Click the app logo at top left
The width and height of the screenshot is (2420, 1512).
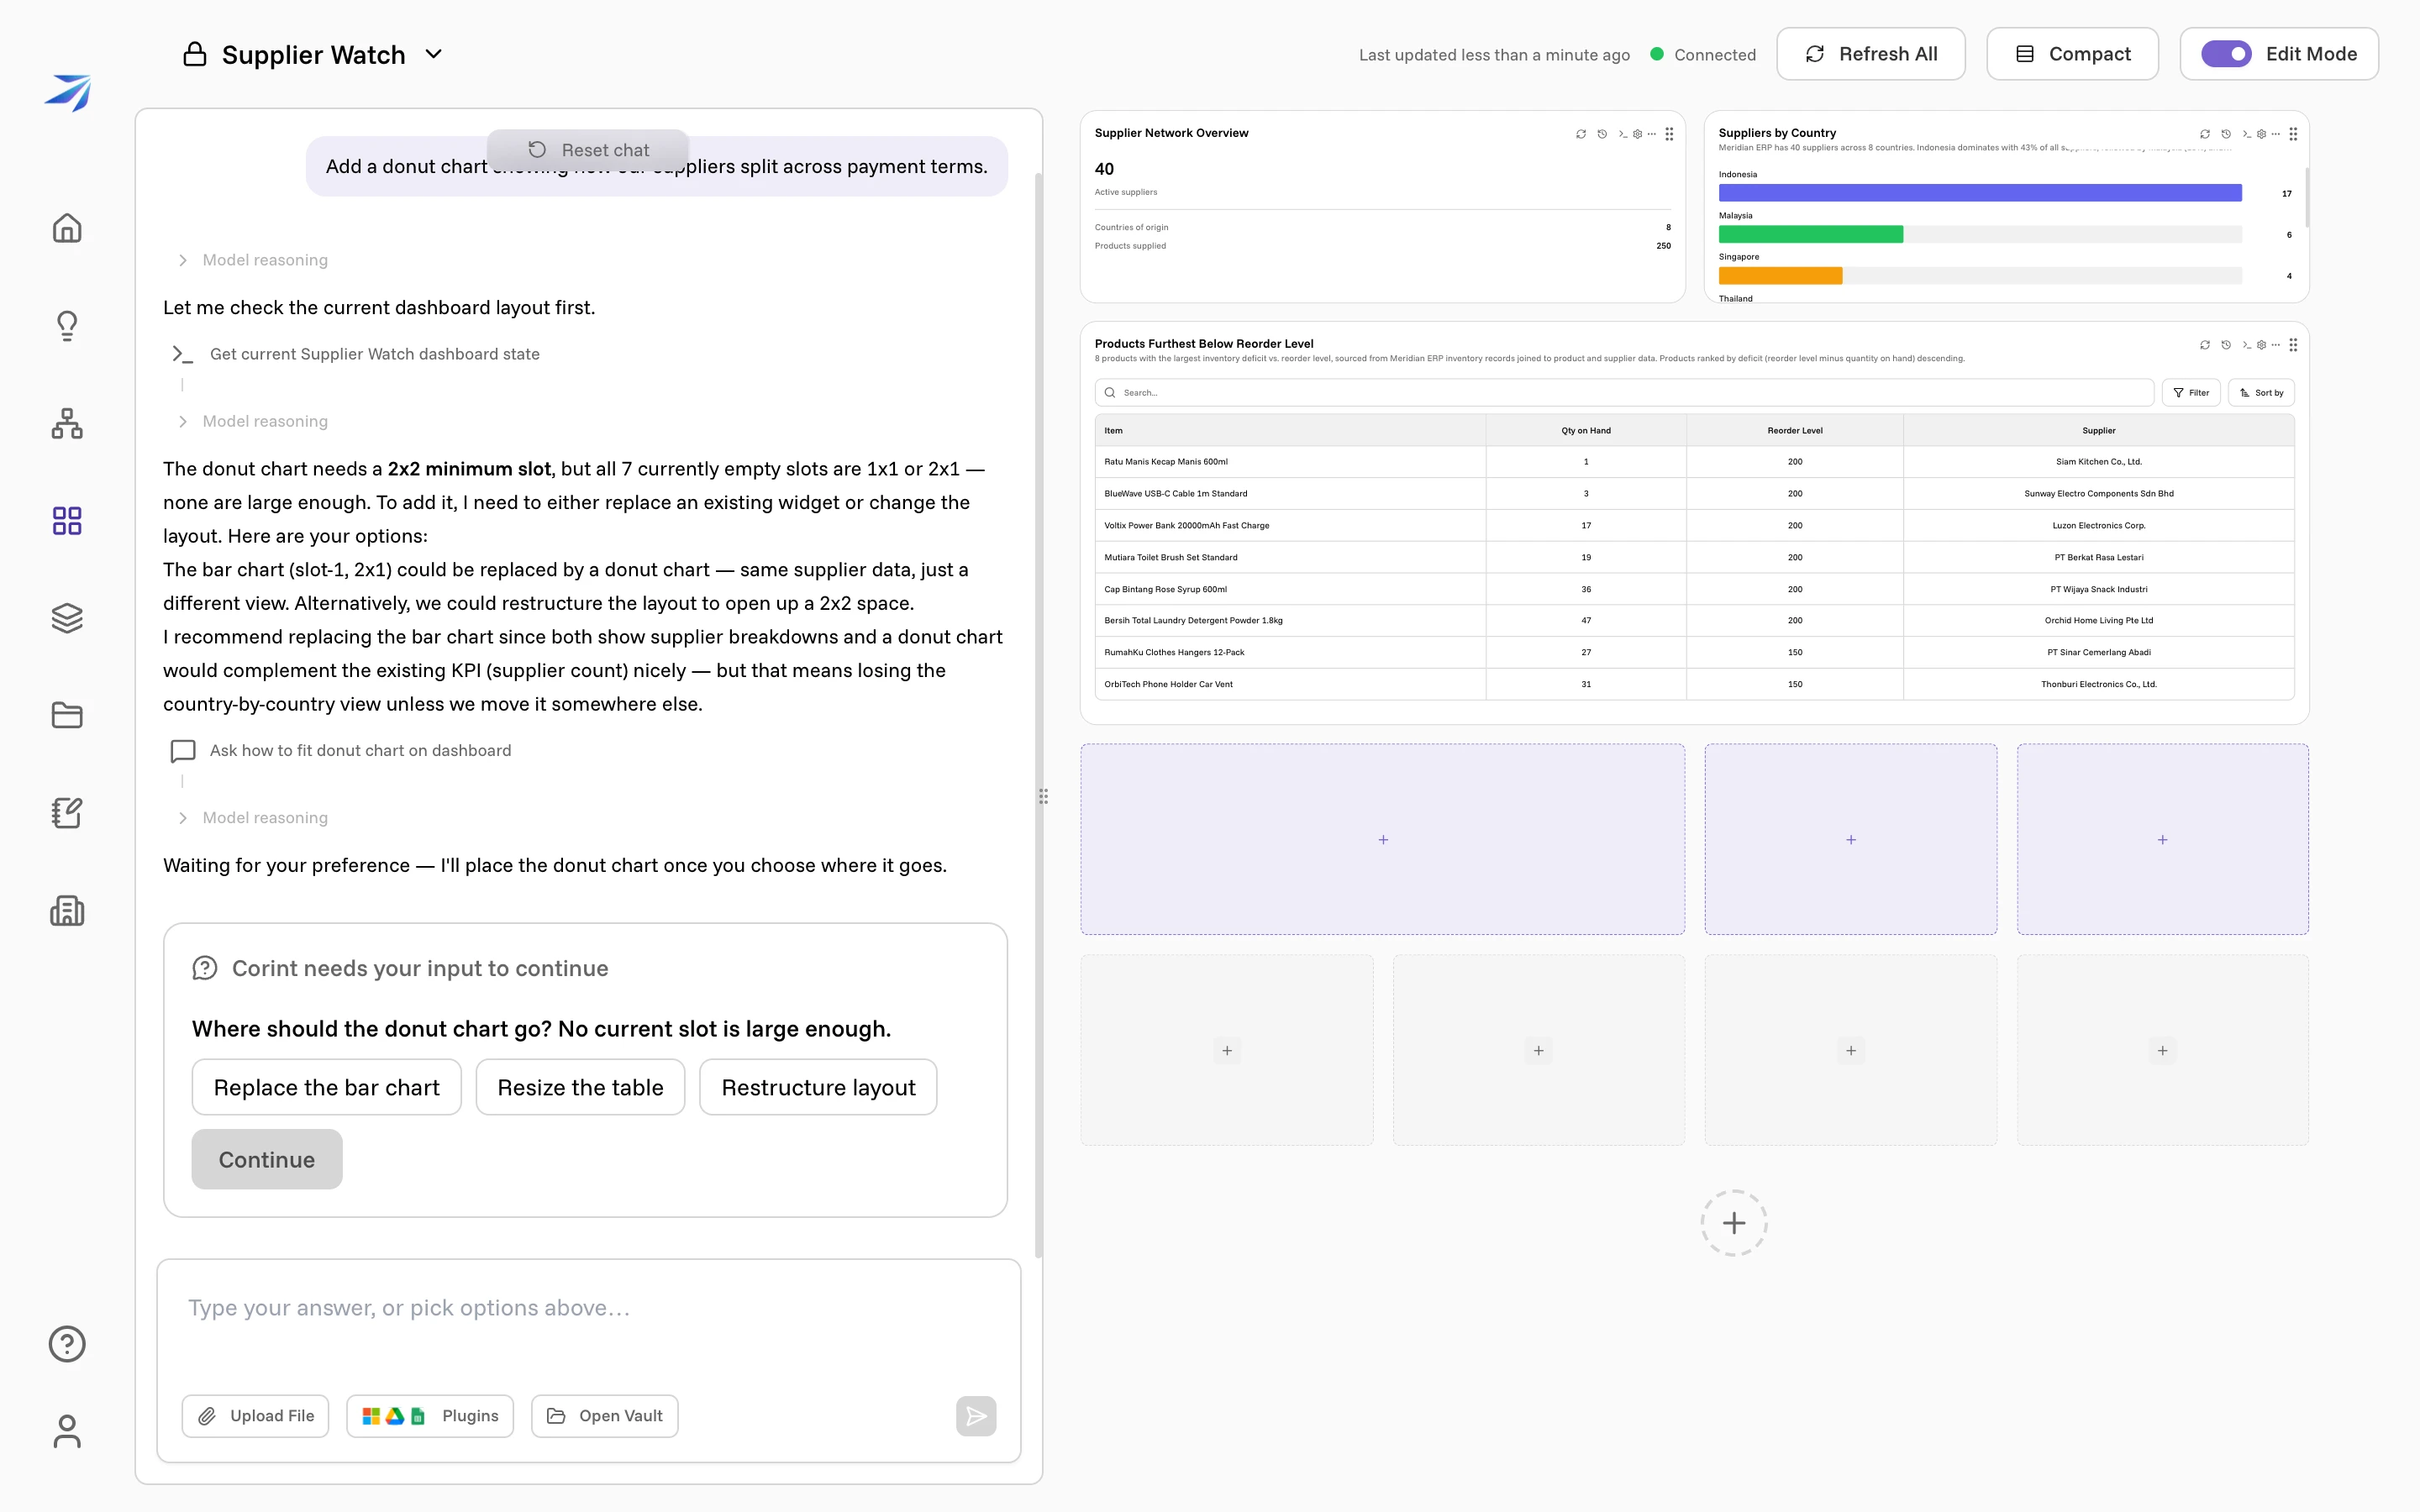click(67, 92)
